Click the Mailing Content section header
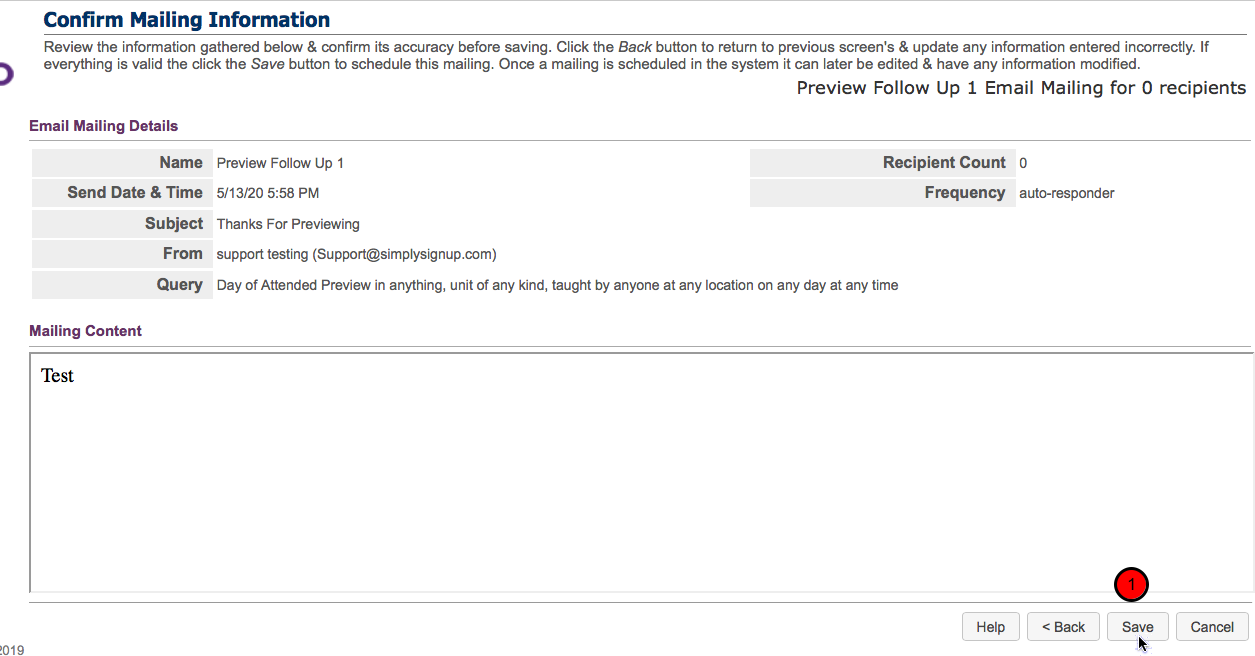This screenshot has width=1255, height=656. (86, 331)
